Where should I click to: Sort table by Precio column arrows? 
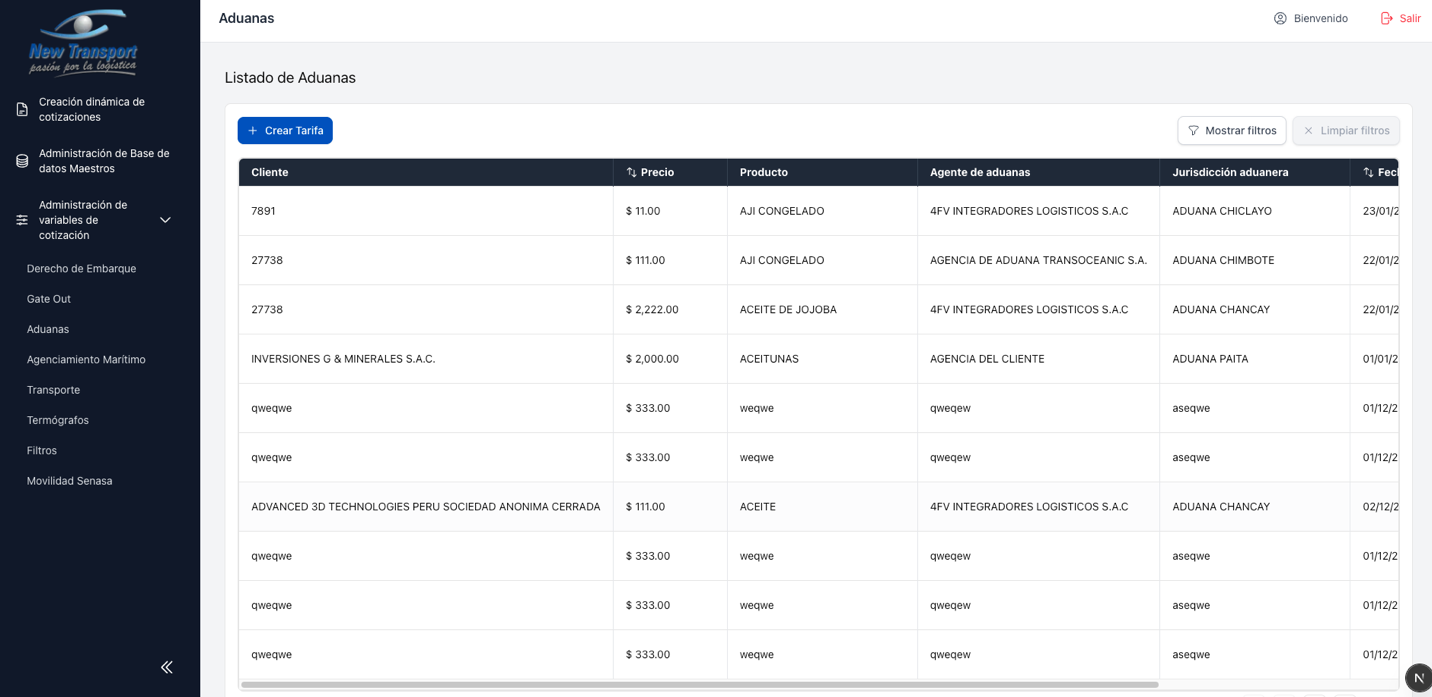coord(631,172)
